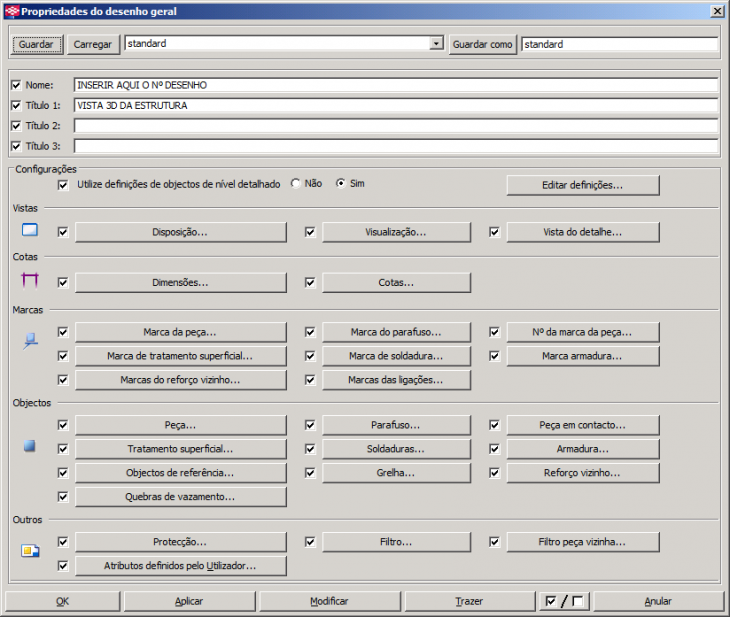Open Marcas das ligações settings
The width and height of the screenshot is (730, 617).
click(396, 380)
